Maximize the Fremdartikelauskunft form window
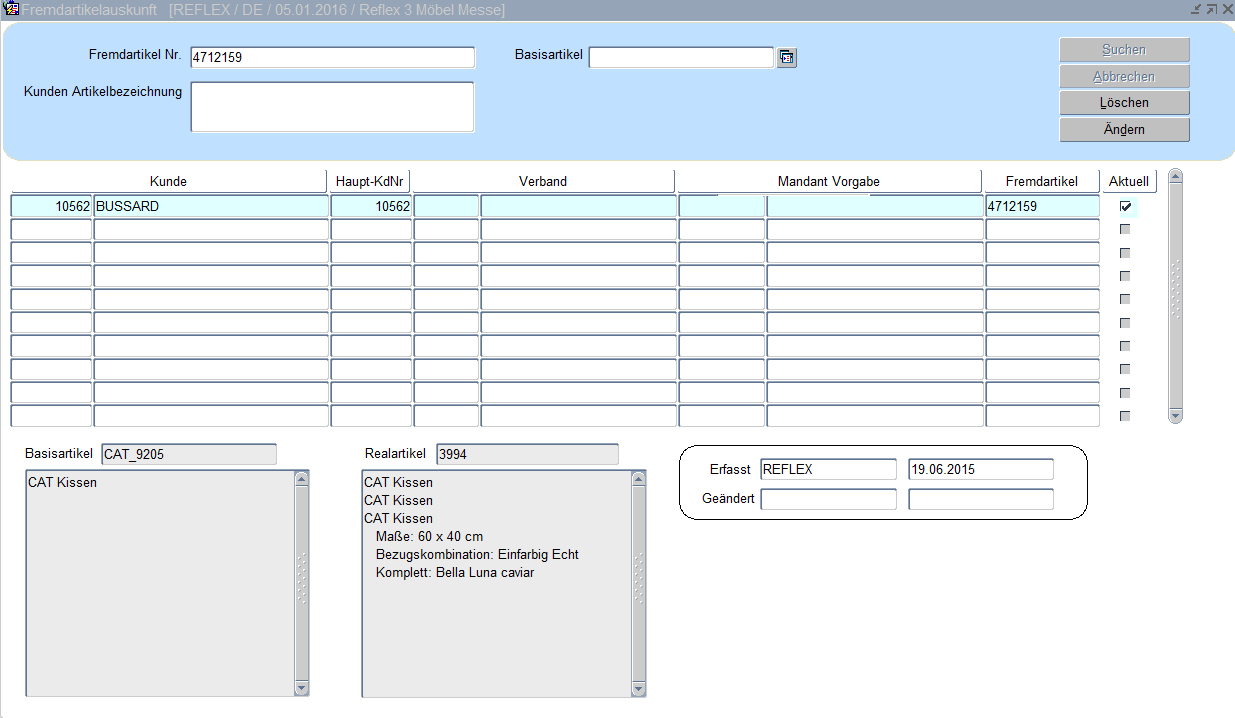 1211,9
